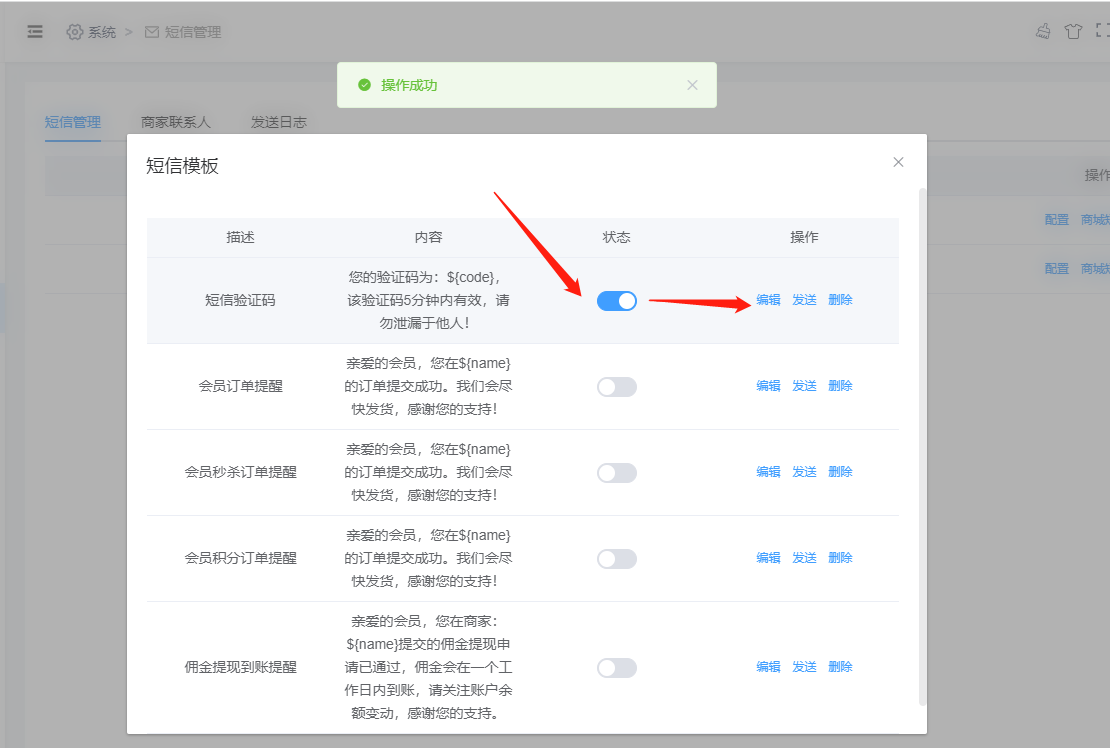Collapse the sidebar with the hamburger icon
The image size is (1110, 748).
click(x=35, y=32)
